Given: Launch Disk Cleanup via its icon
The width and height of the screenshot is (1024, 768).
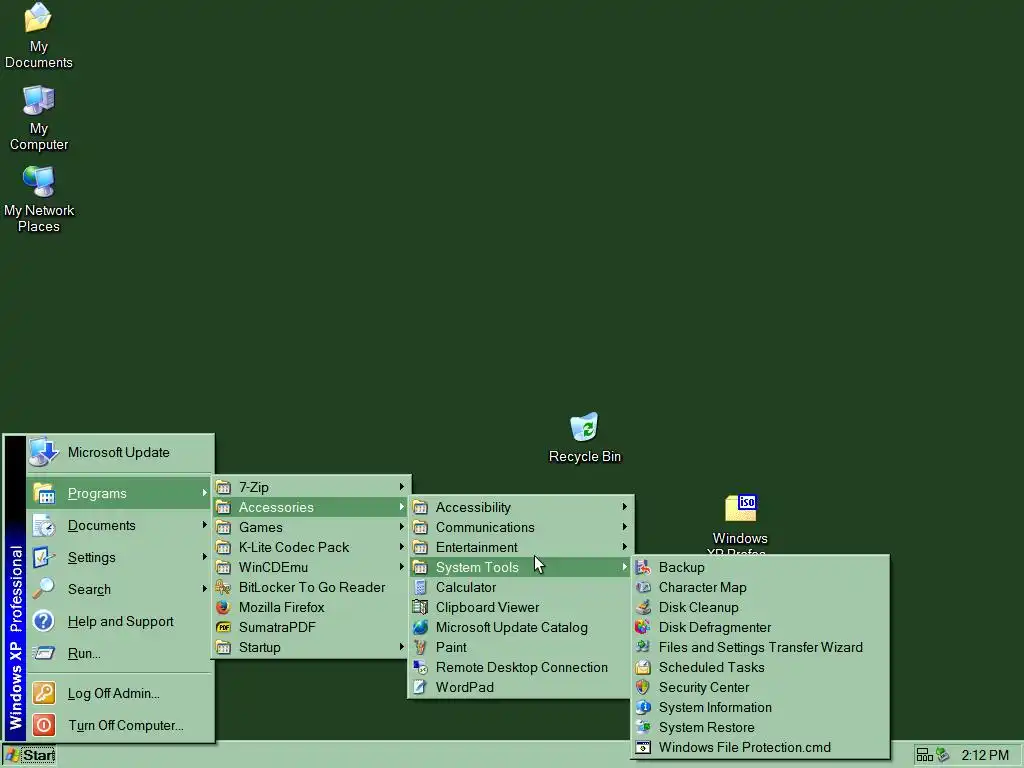Looking at the screenshot, I should click(643, 607).
